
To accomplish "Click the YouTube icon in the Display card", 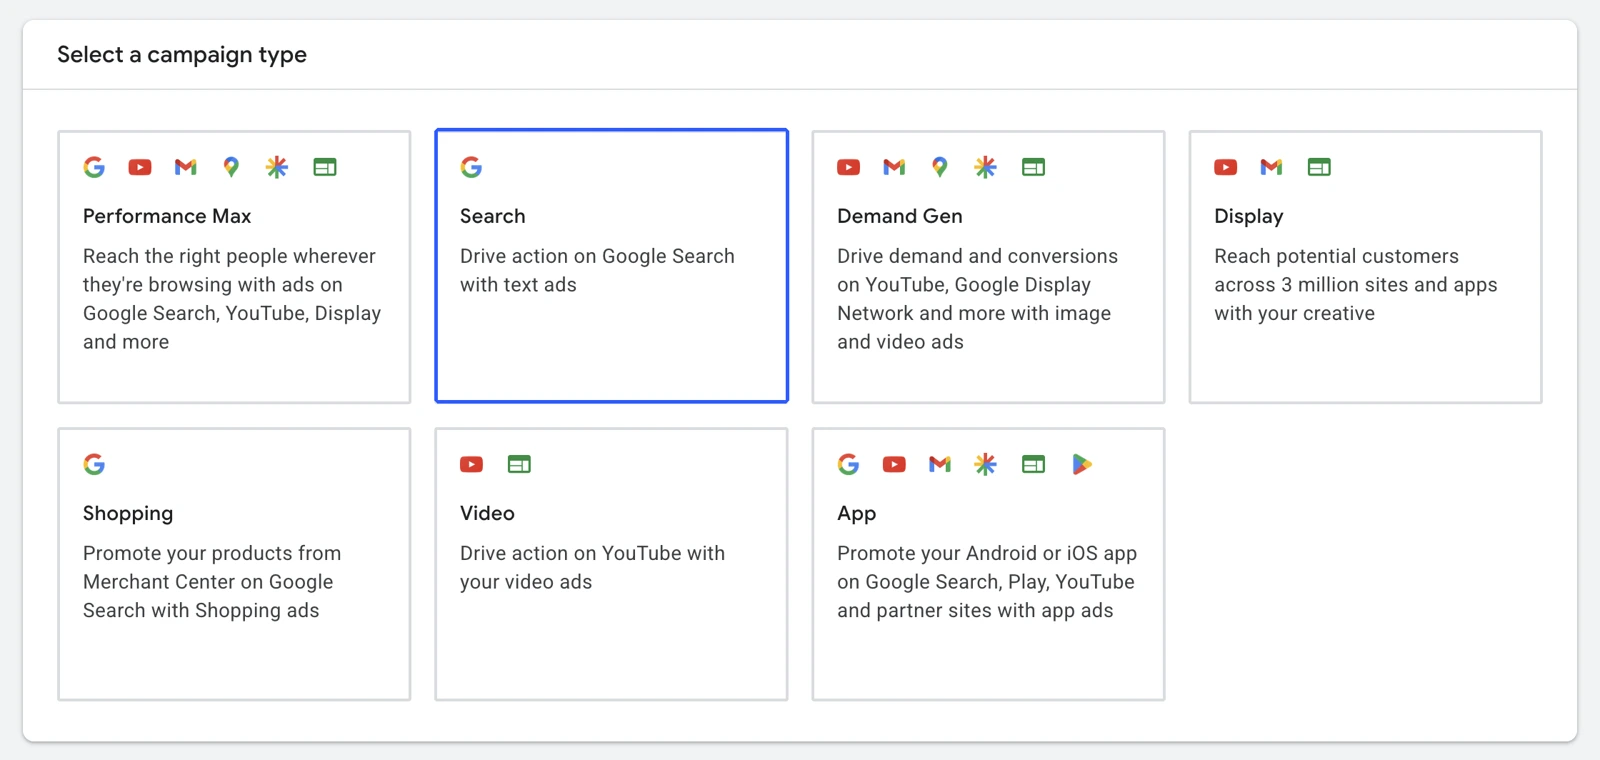I will [x=1226, y=167].
